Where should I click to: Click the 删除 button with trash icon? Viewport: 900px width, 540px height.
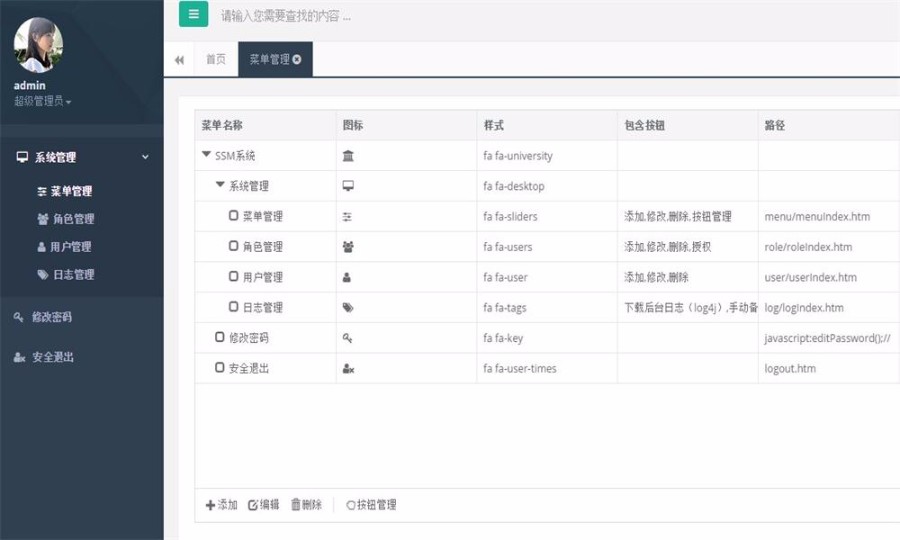coord(307,505)
